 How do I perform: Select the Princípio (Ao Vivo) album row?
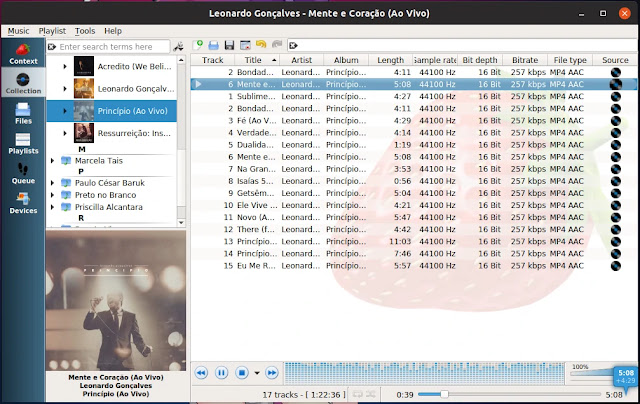tap(111, 111)
